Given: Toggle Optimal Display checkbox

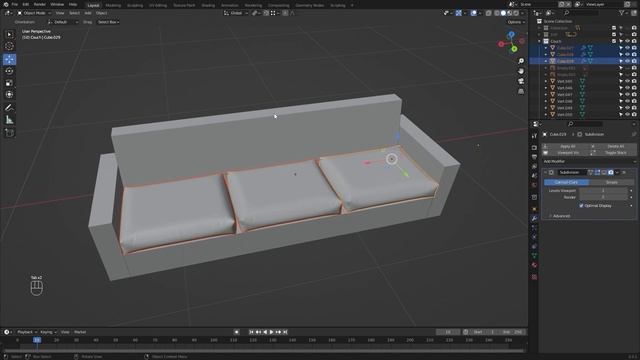Looking at the screenshot, I should click(x=581, y=206).
